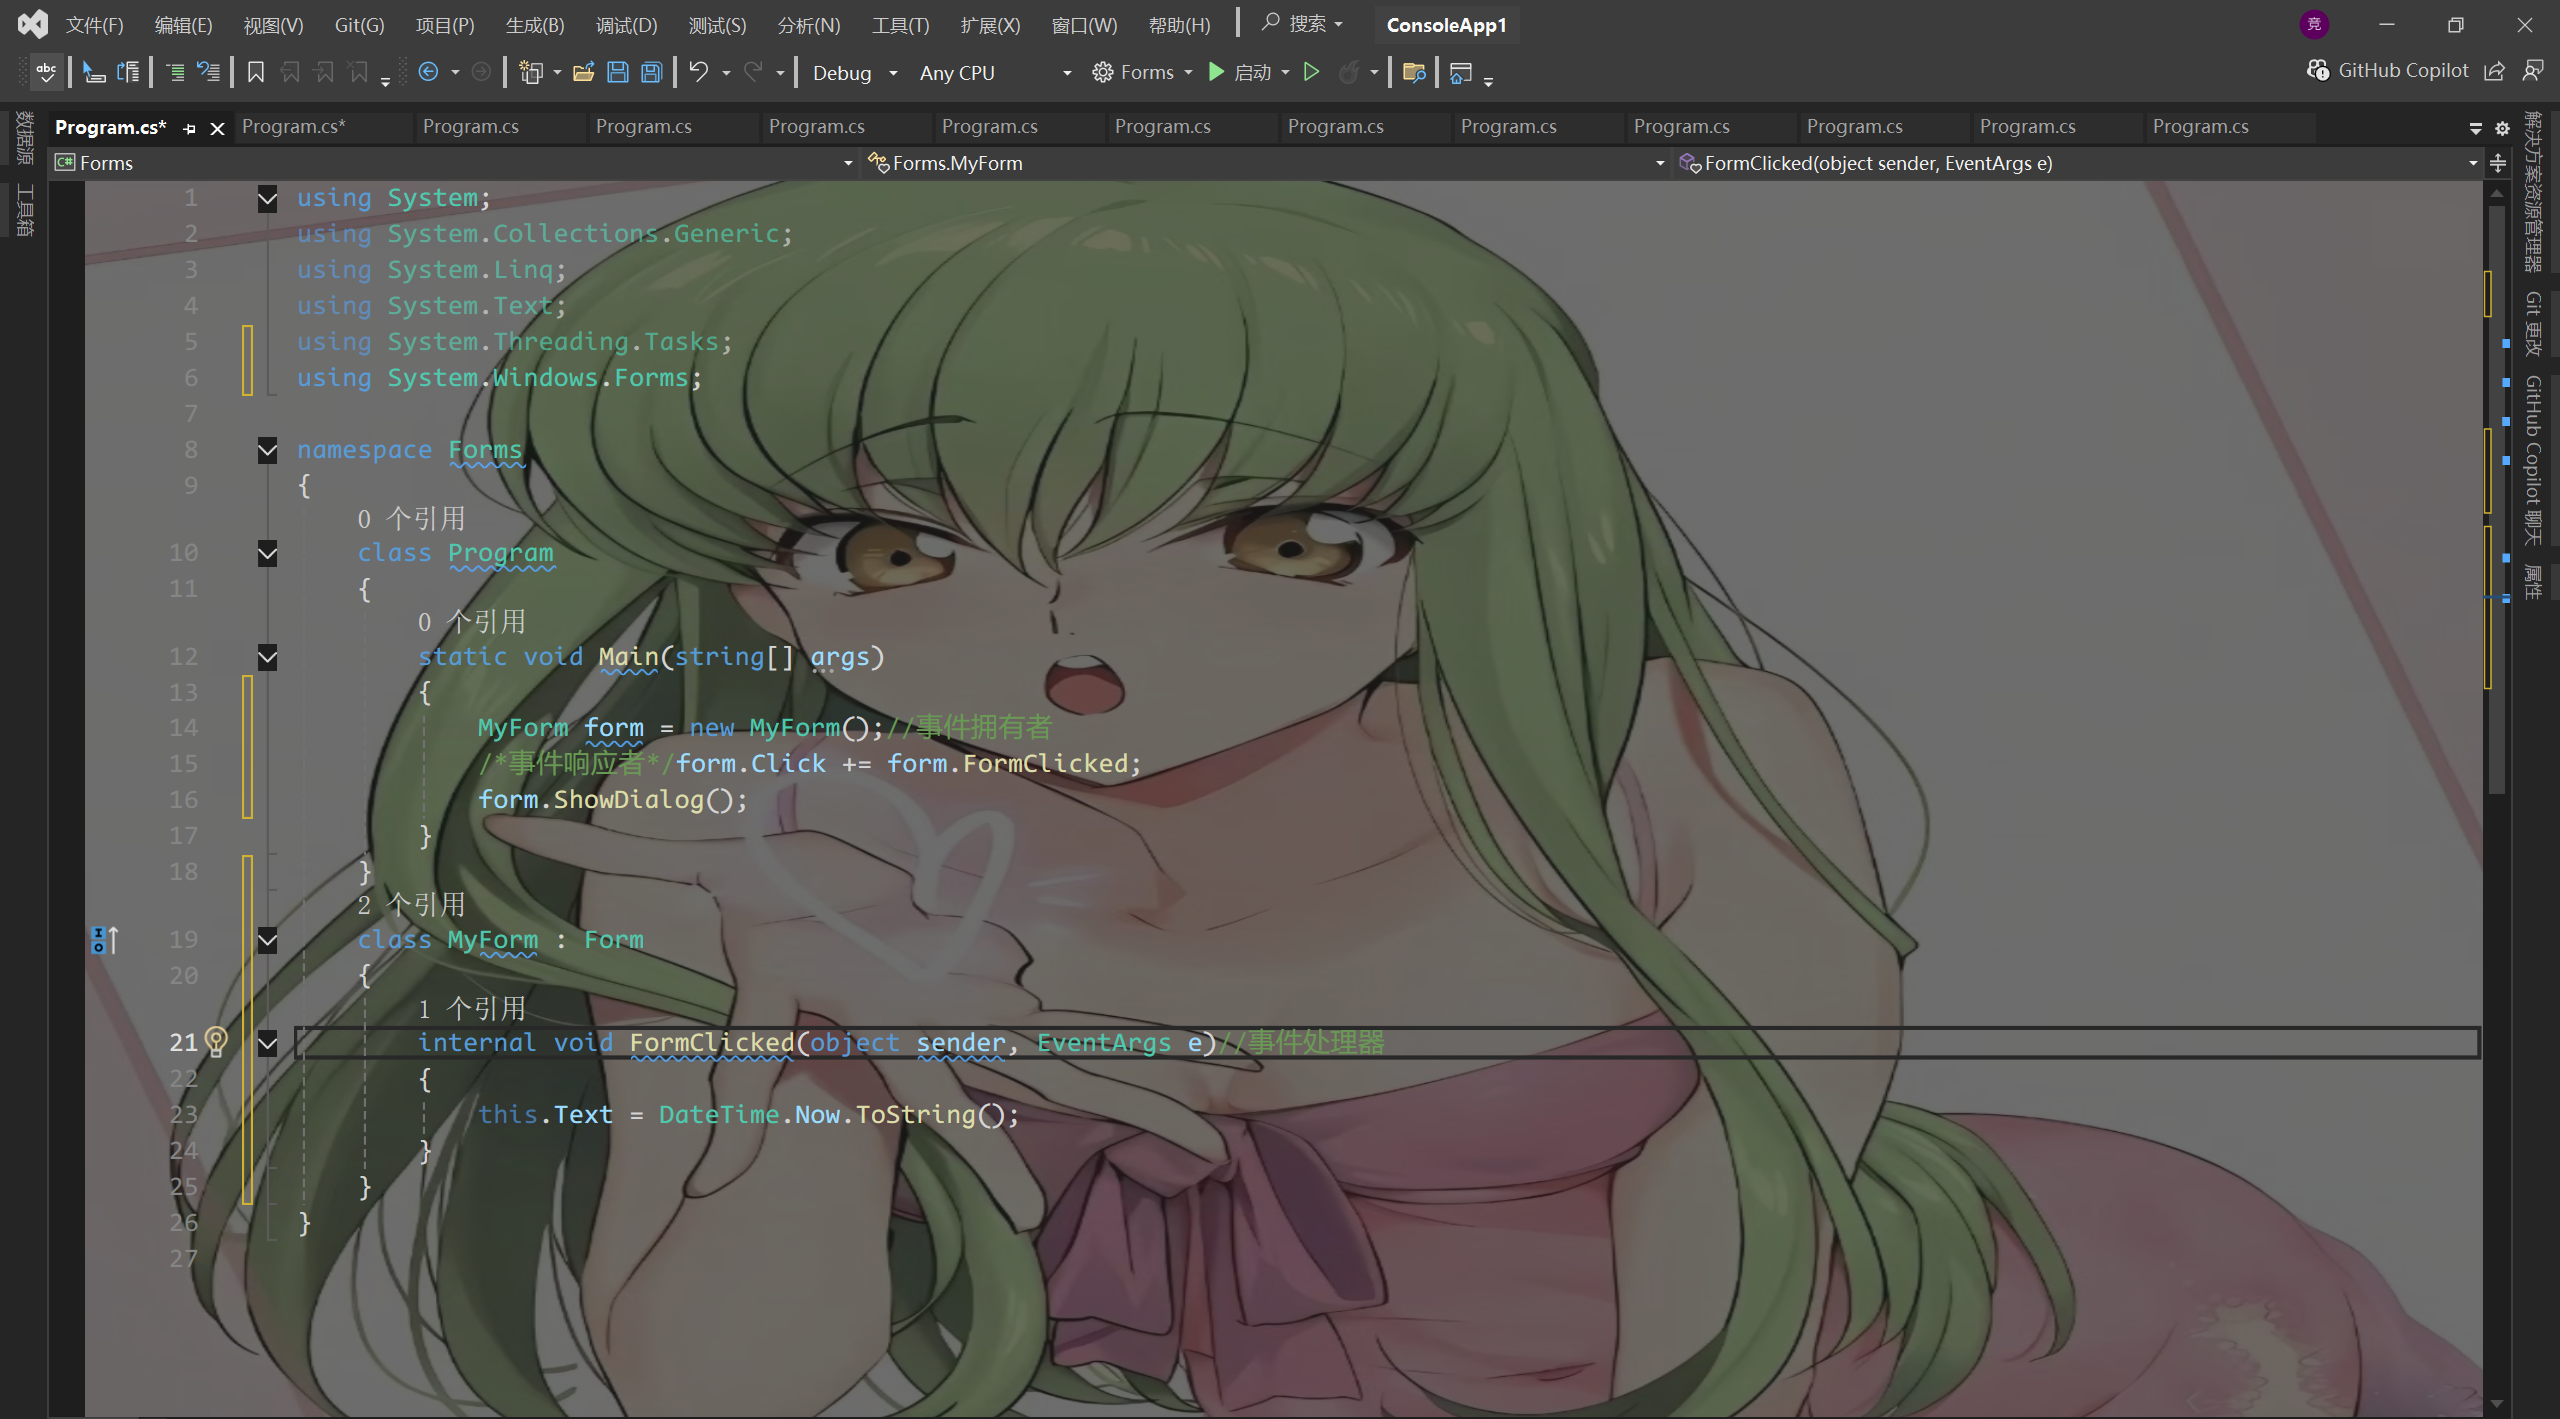The height and width of the screenshot is (1419, 2560).
Task: Collapse the class MyForm block
Action: click(267, 941)
